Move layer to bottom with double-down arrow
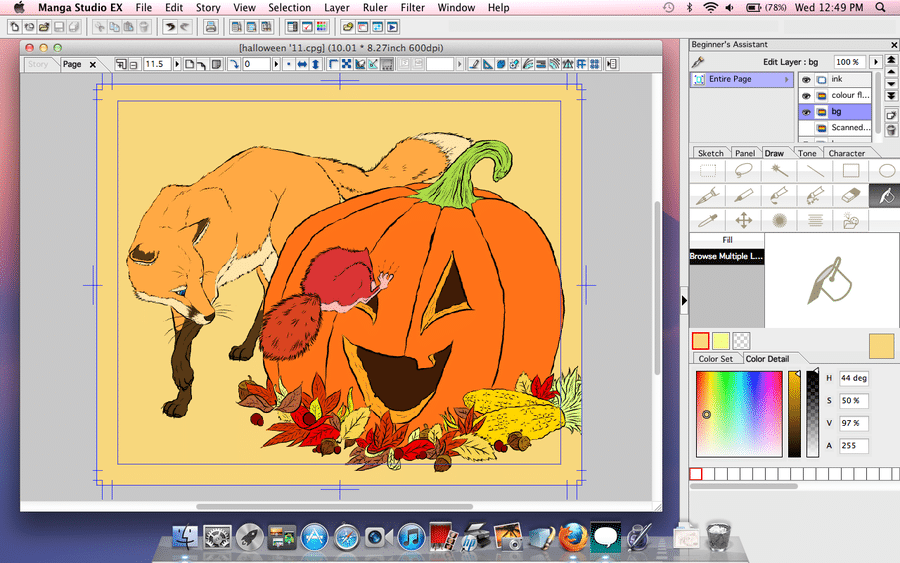 (891, 96)
